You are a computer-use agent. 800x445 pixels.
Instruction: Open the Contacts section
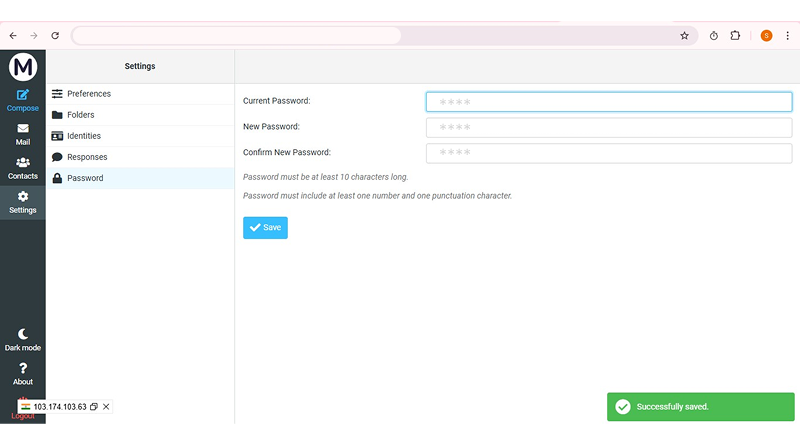click(x=23, y=168)
